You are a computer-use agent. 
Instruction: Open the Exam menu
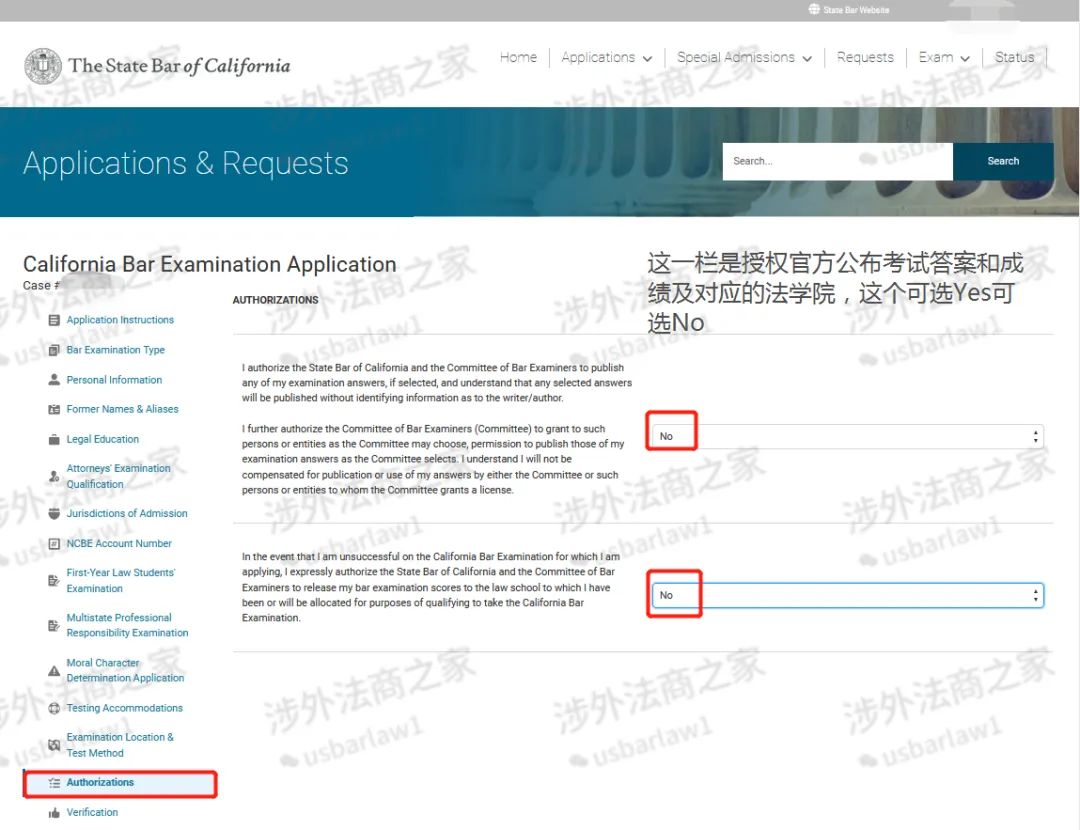pos(936,57)
